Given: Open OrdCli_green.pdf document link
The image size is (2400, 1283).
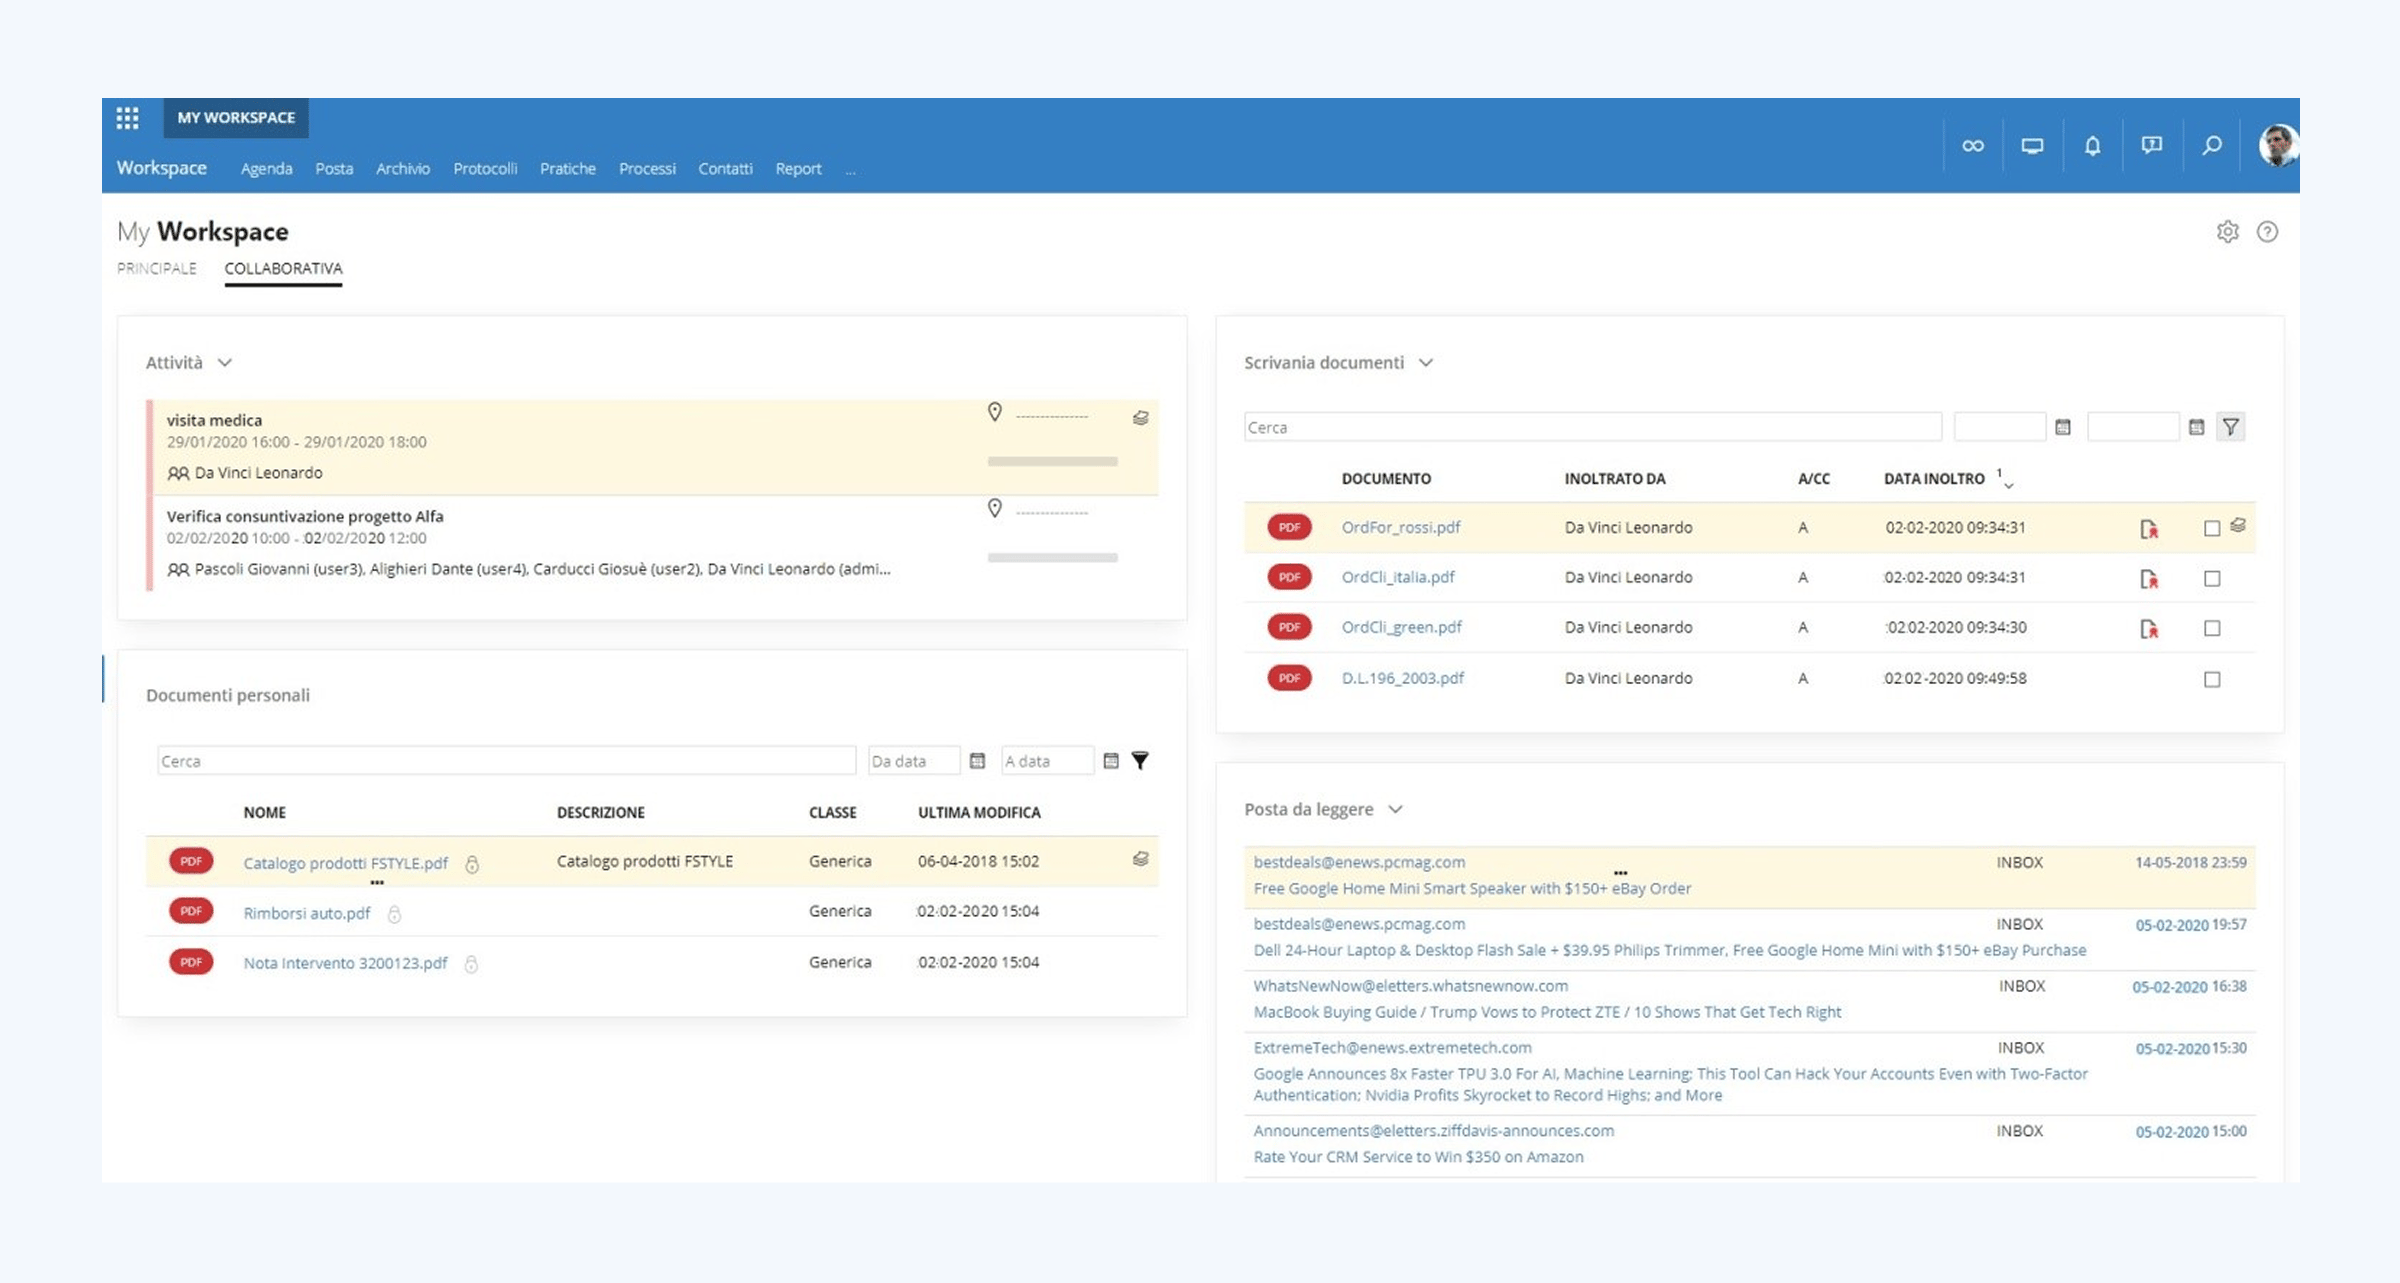Looking at the screenshot, I should coord(1401,627).
